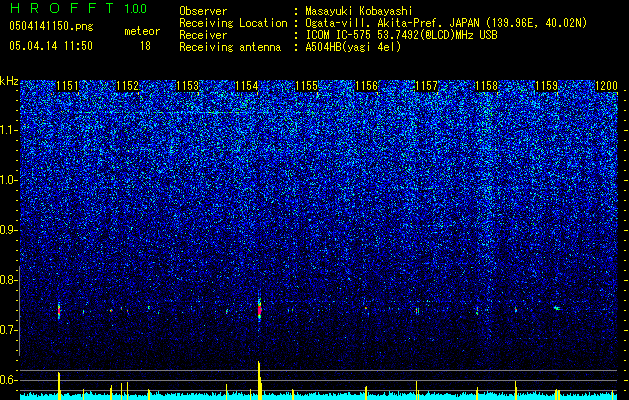Viewport: 629px width, 400px height.
Task: Click the 1156 time marker
Action: (367, 85)
